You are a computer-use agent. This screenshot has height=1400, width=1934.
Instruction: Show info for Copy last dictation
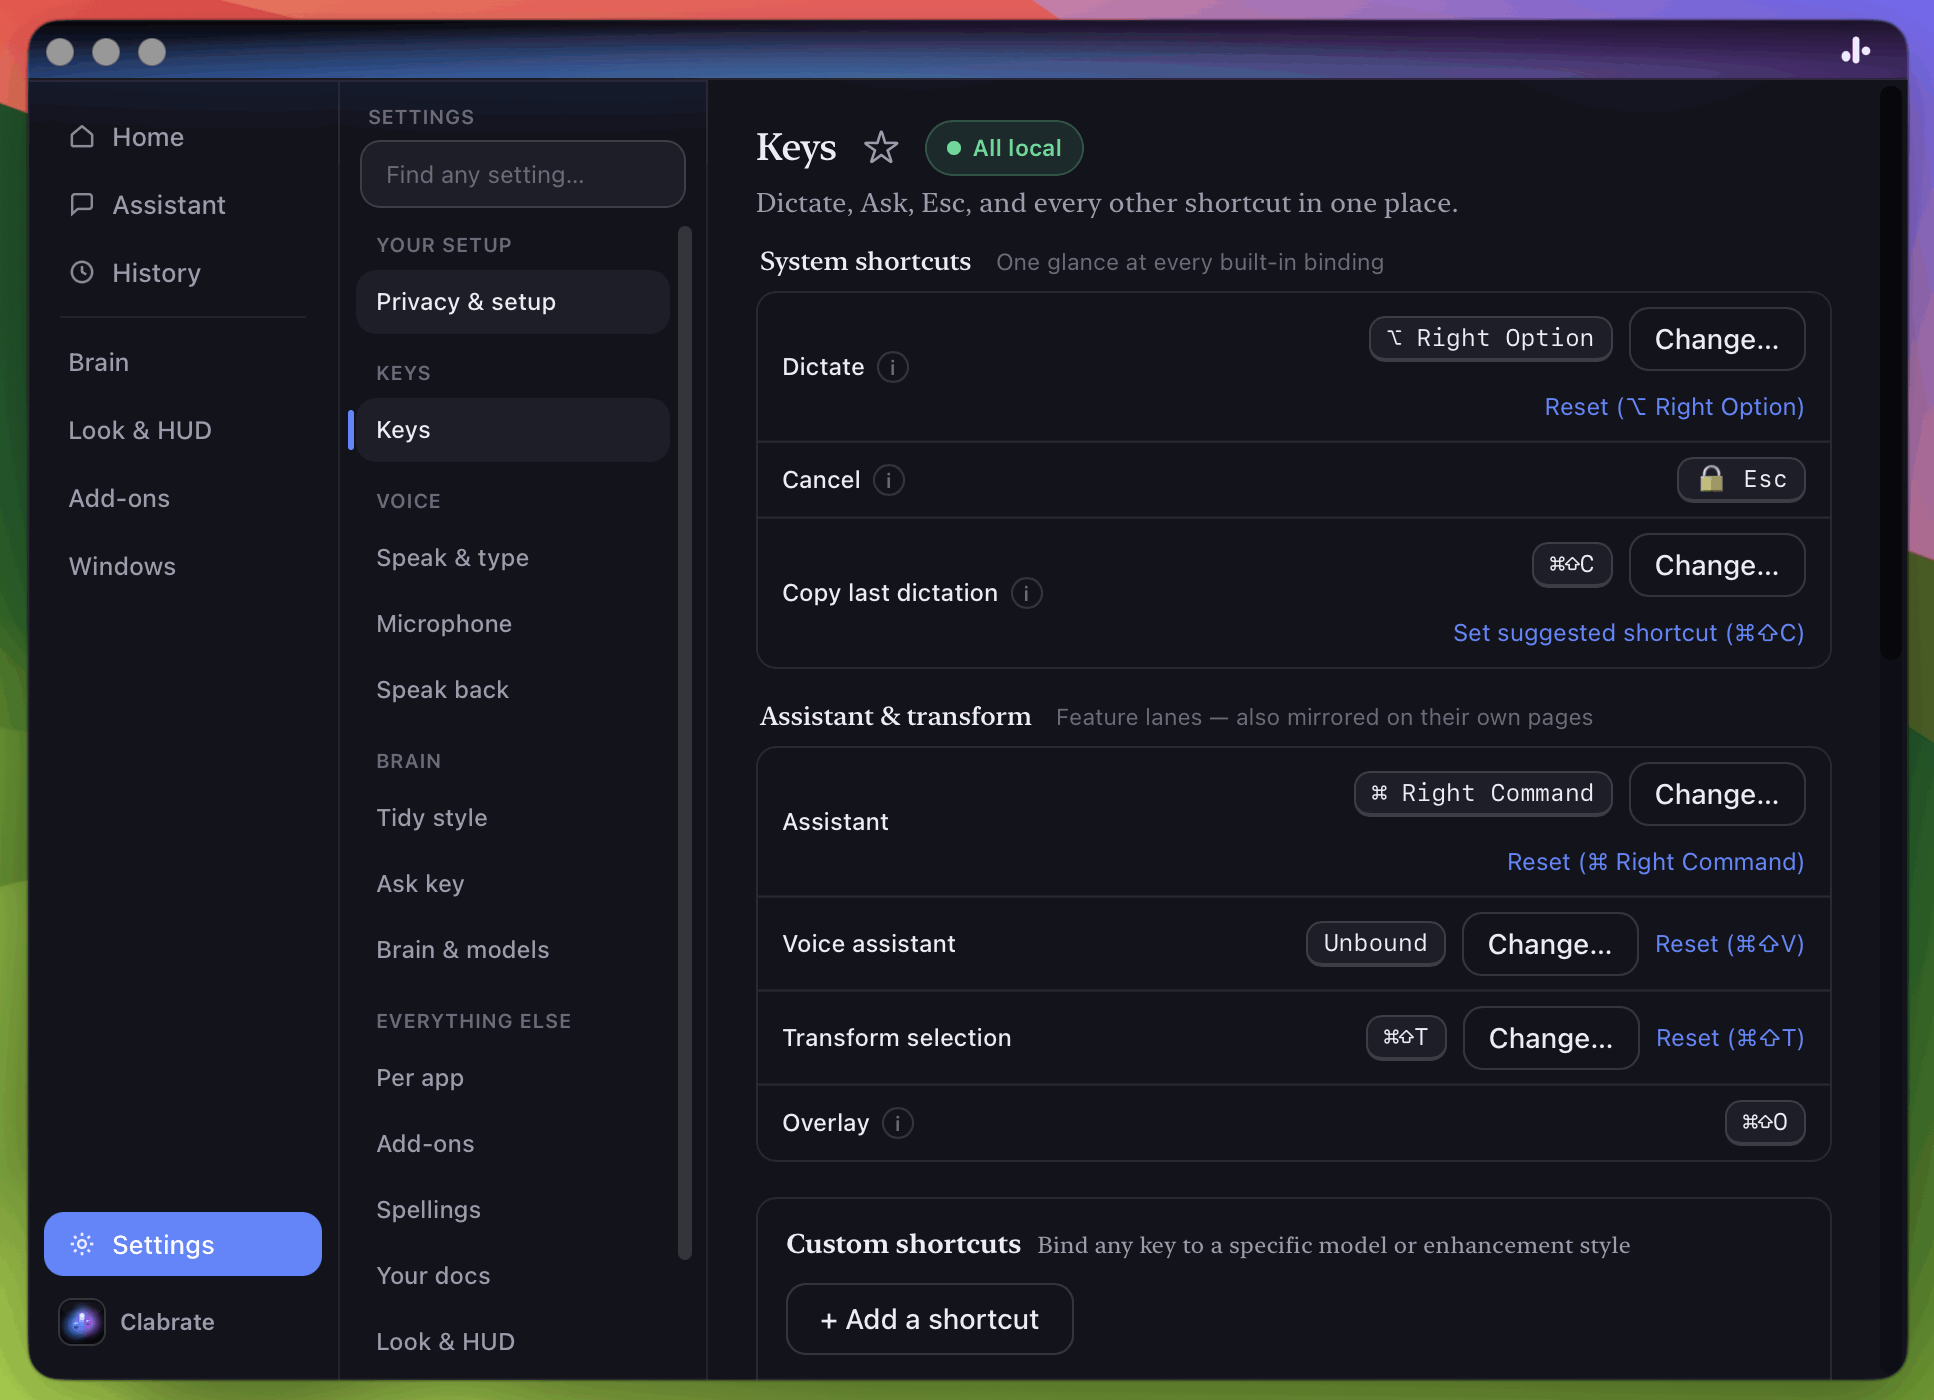[x=1027, y=593]
